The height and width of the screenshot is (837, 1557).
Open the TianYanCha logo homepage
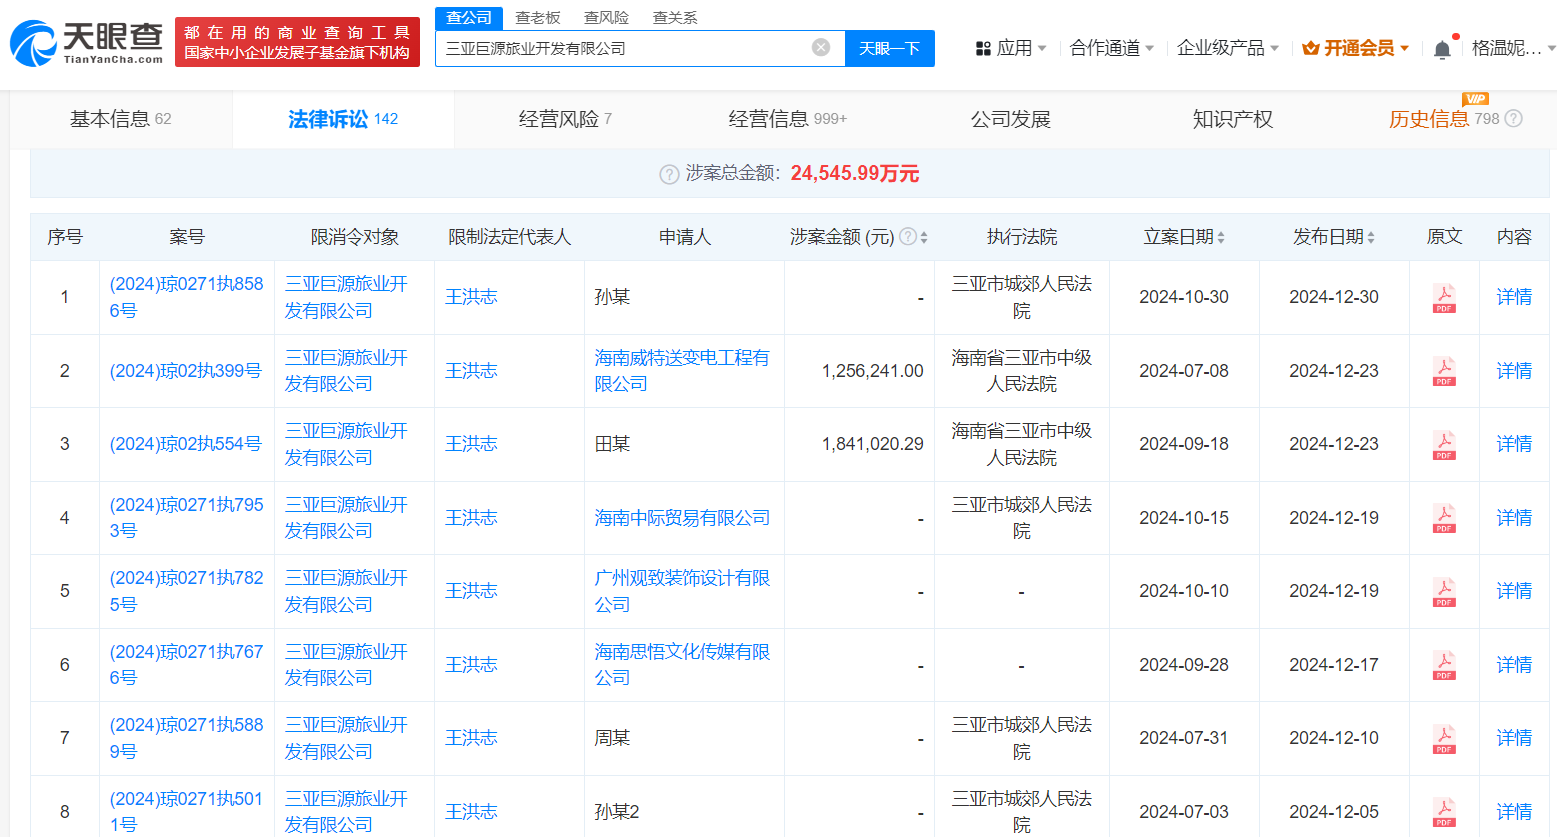coord(86,43)
